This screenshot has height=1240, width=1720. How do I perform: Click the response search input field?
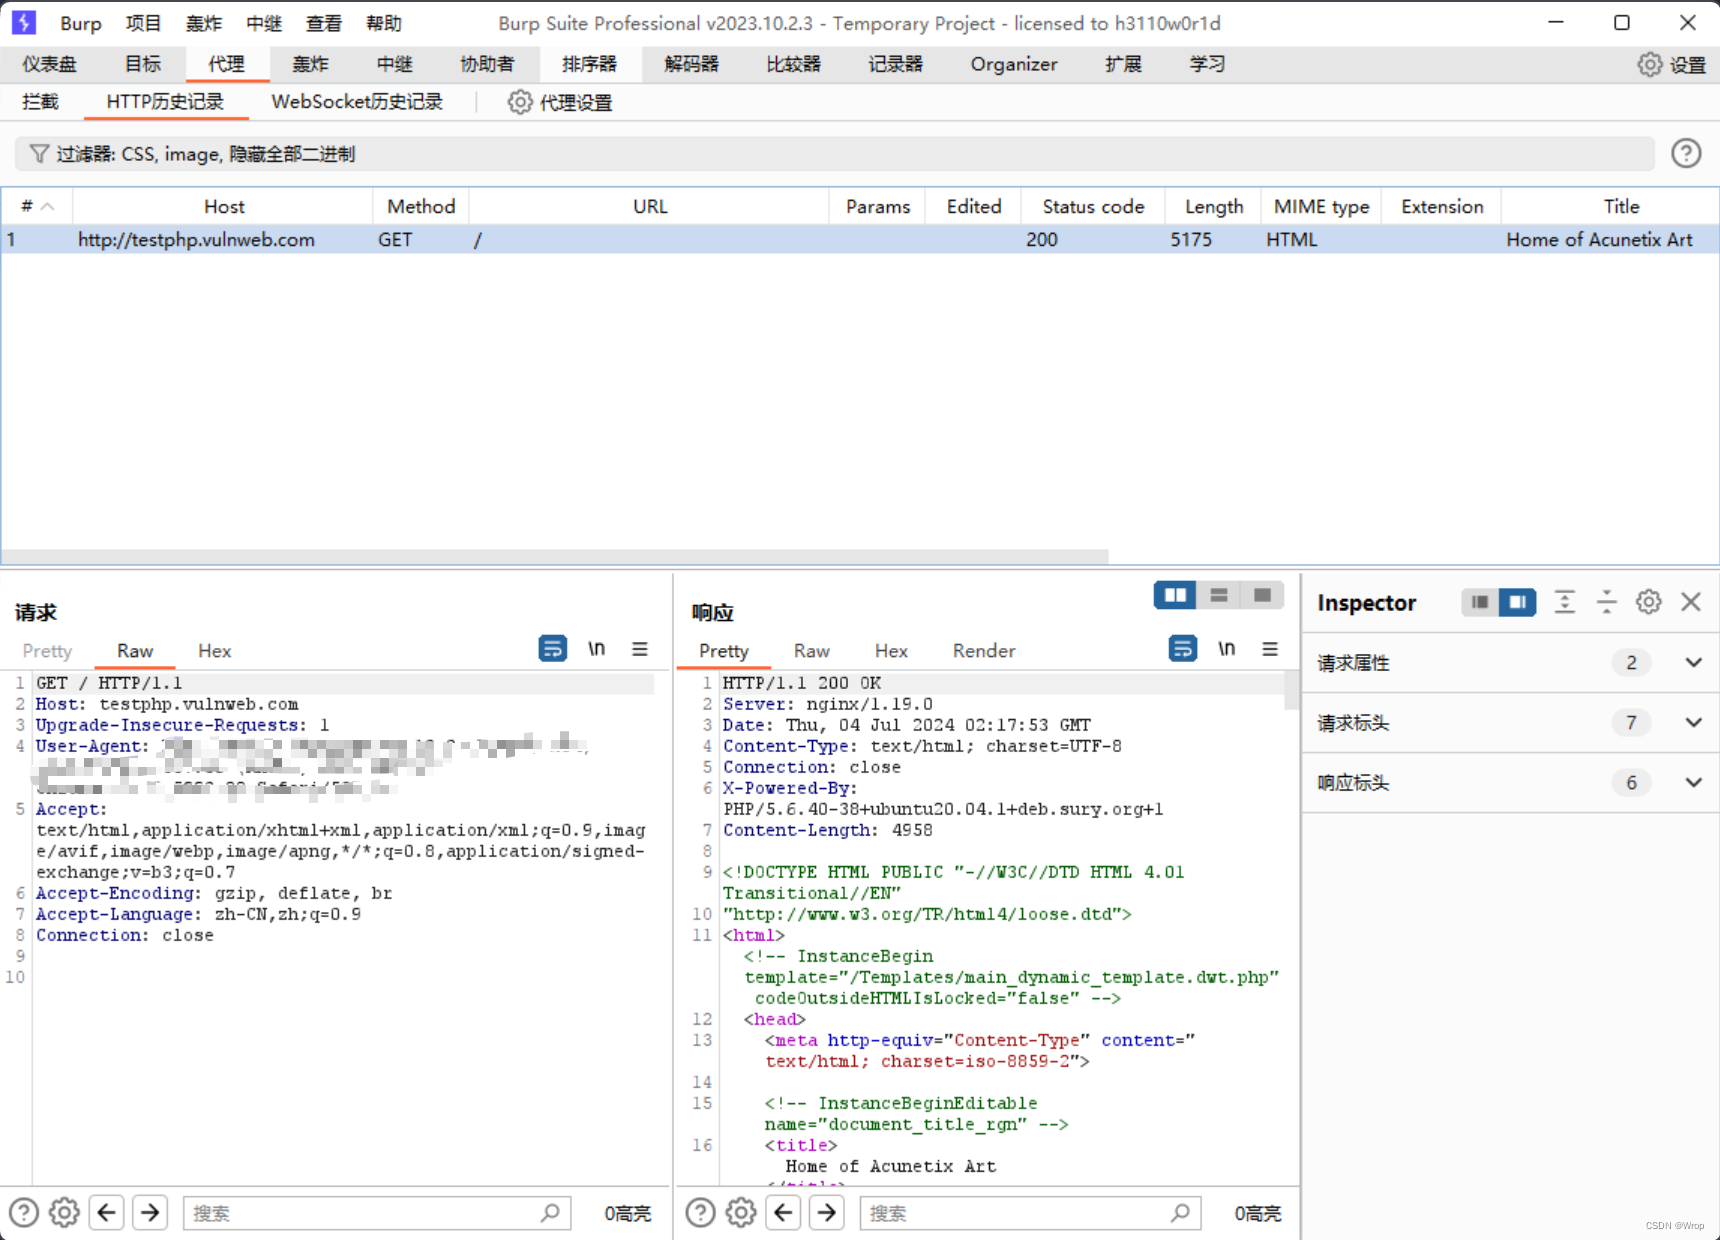pyautogui.click(x=1030, y=1213)
